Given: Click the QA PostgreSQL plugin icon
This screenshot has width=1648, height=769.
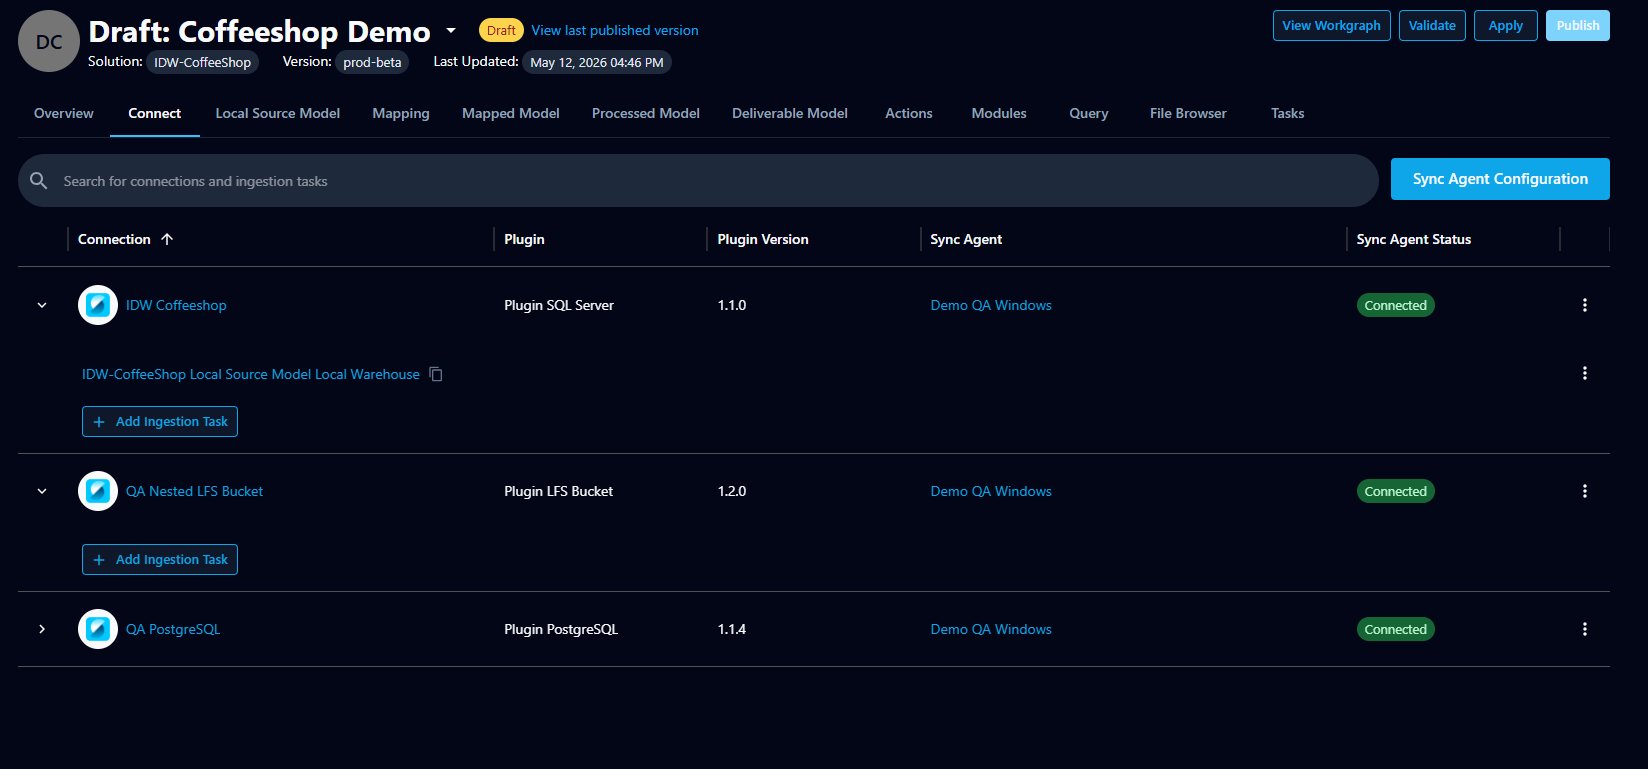Looking at the screenshot, I should click(x=98, y=629).
